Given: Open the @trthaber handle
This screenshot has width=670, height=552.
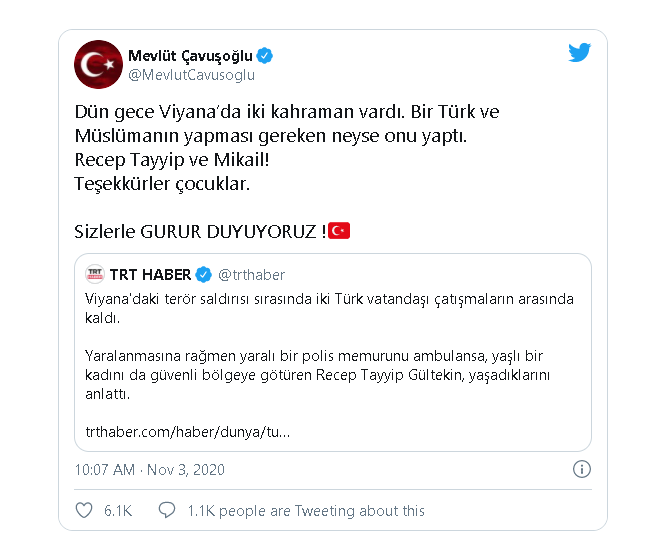Looking at the screenshot, I should pyautogui.click(x=252, y=274).
